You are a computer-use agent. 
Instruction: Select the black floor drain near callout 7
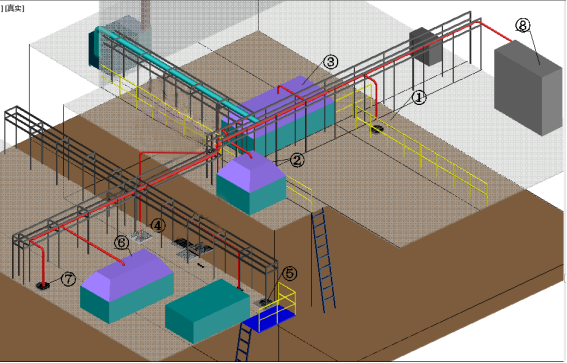(x=43, y=286)
